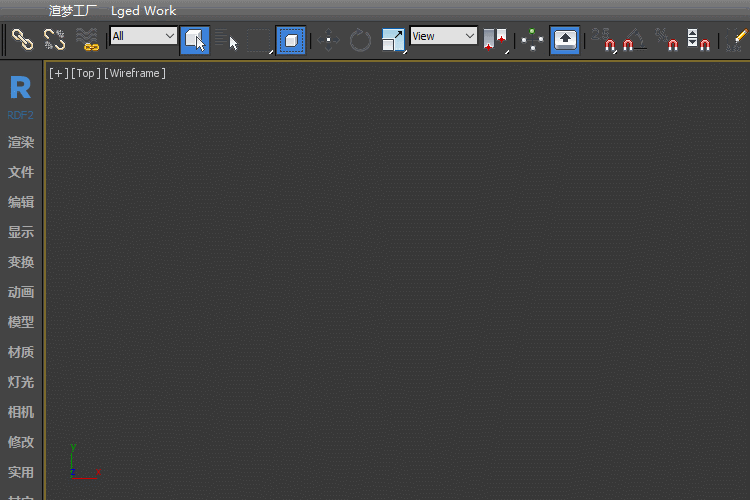Click the Use Pivot Point Center icon
The width and height of the screenshot is (750, 500).
tap(495, 40)
